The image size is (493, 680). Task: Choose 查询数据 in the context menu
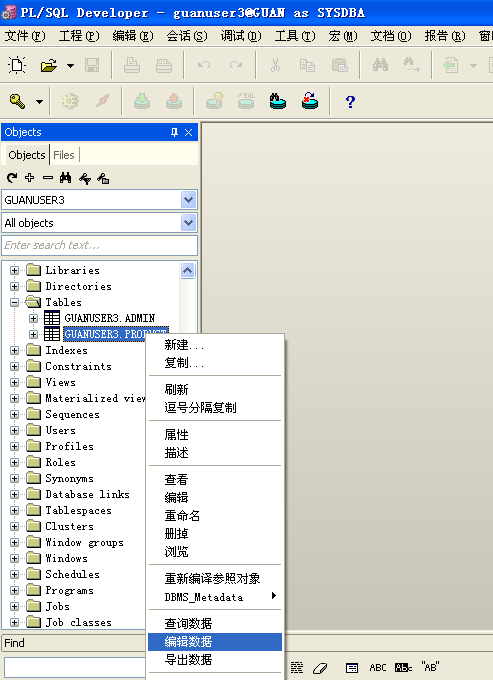pyautogui.click(x=215, y=624)
